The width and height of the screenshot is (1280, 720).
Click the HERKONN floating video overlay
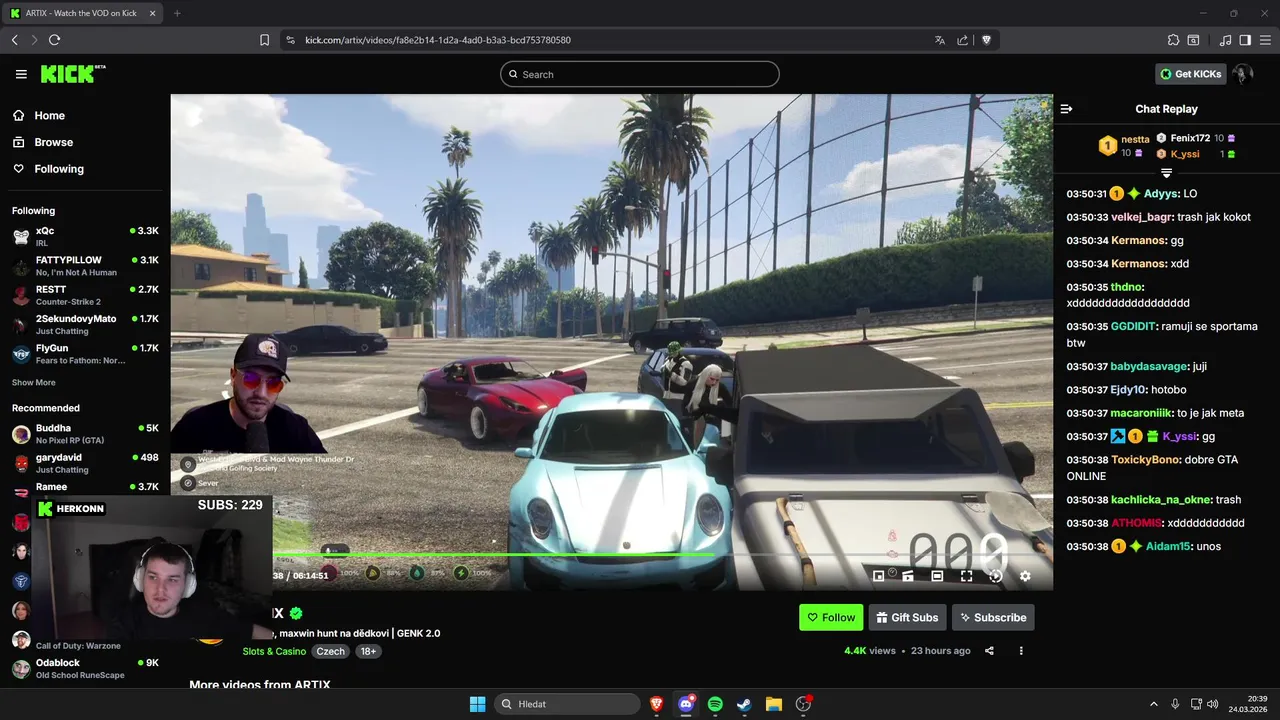point(152,566)
